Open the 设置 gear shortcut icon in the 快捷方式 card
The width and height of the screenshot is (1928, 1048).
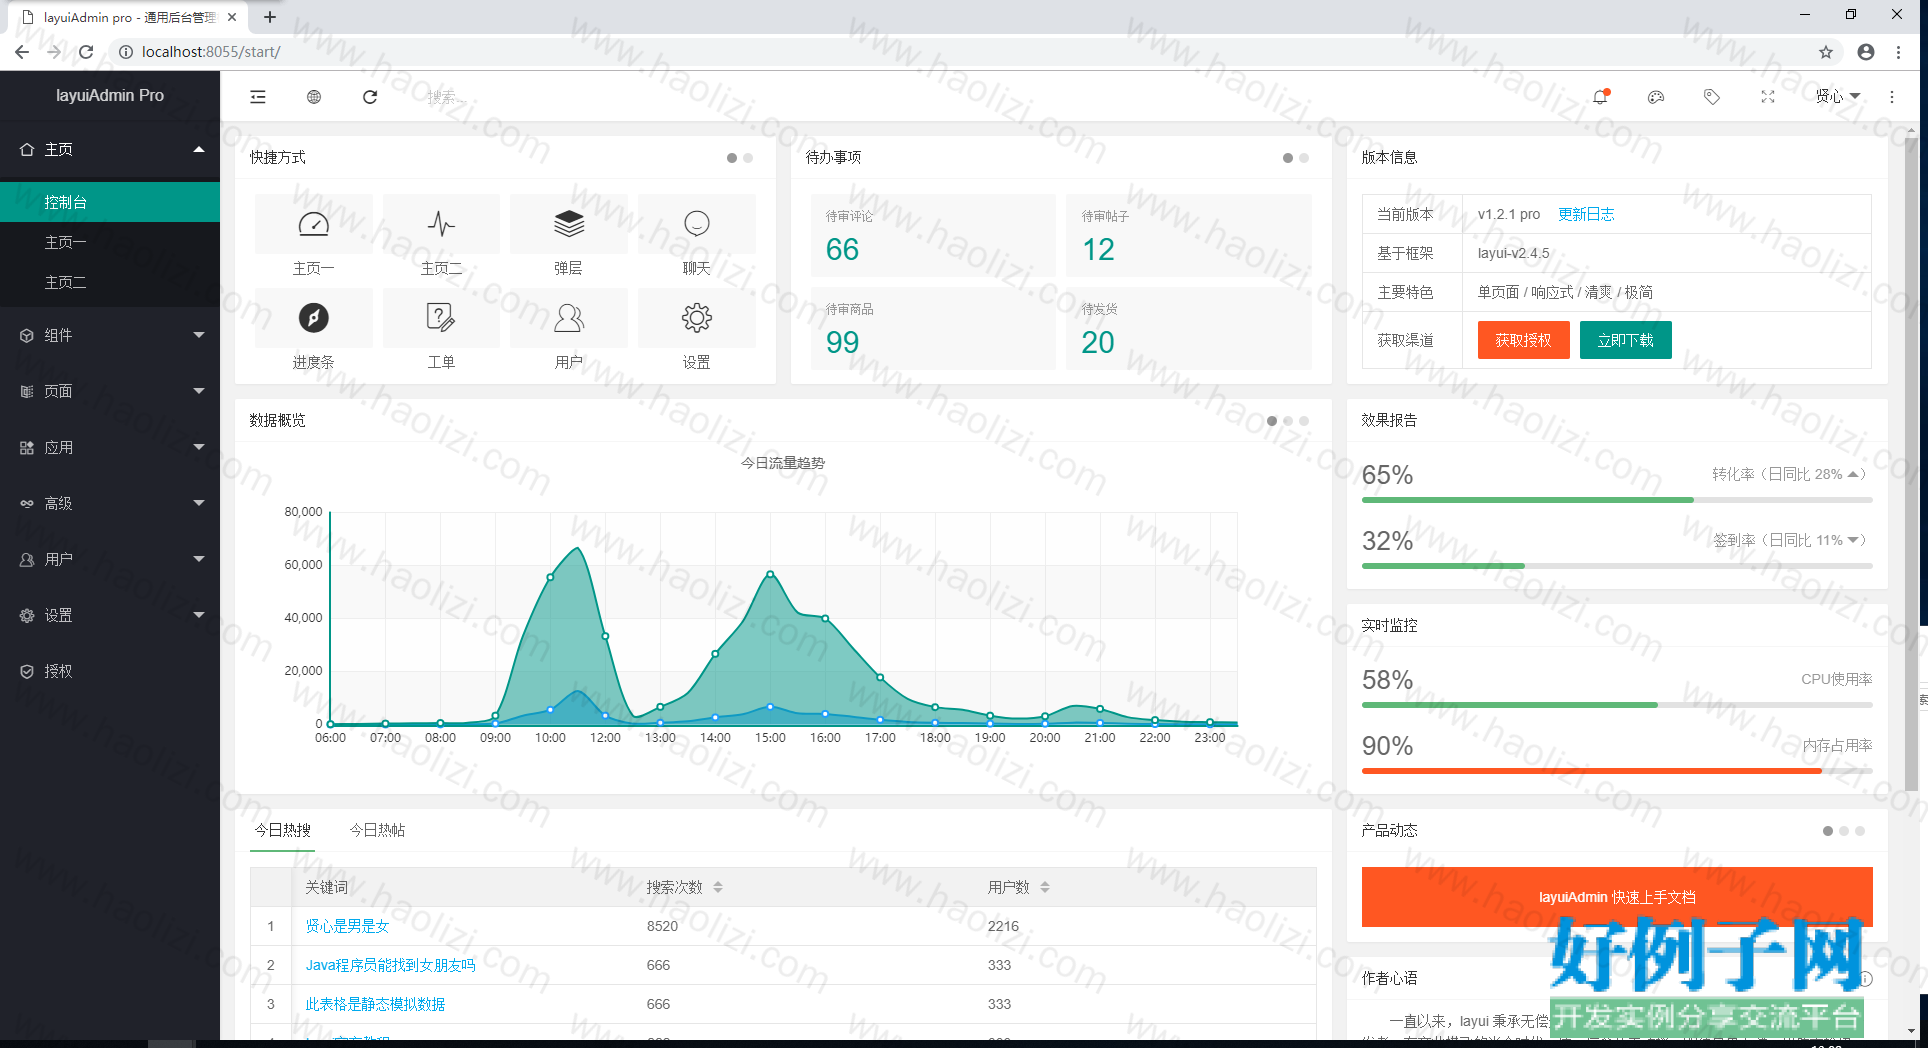pyautogui.click(x=697, y=318)
